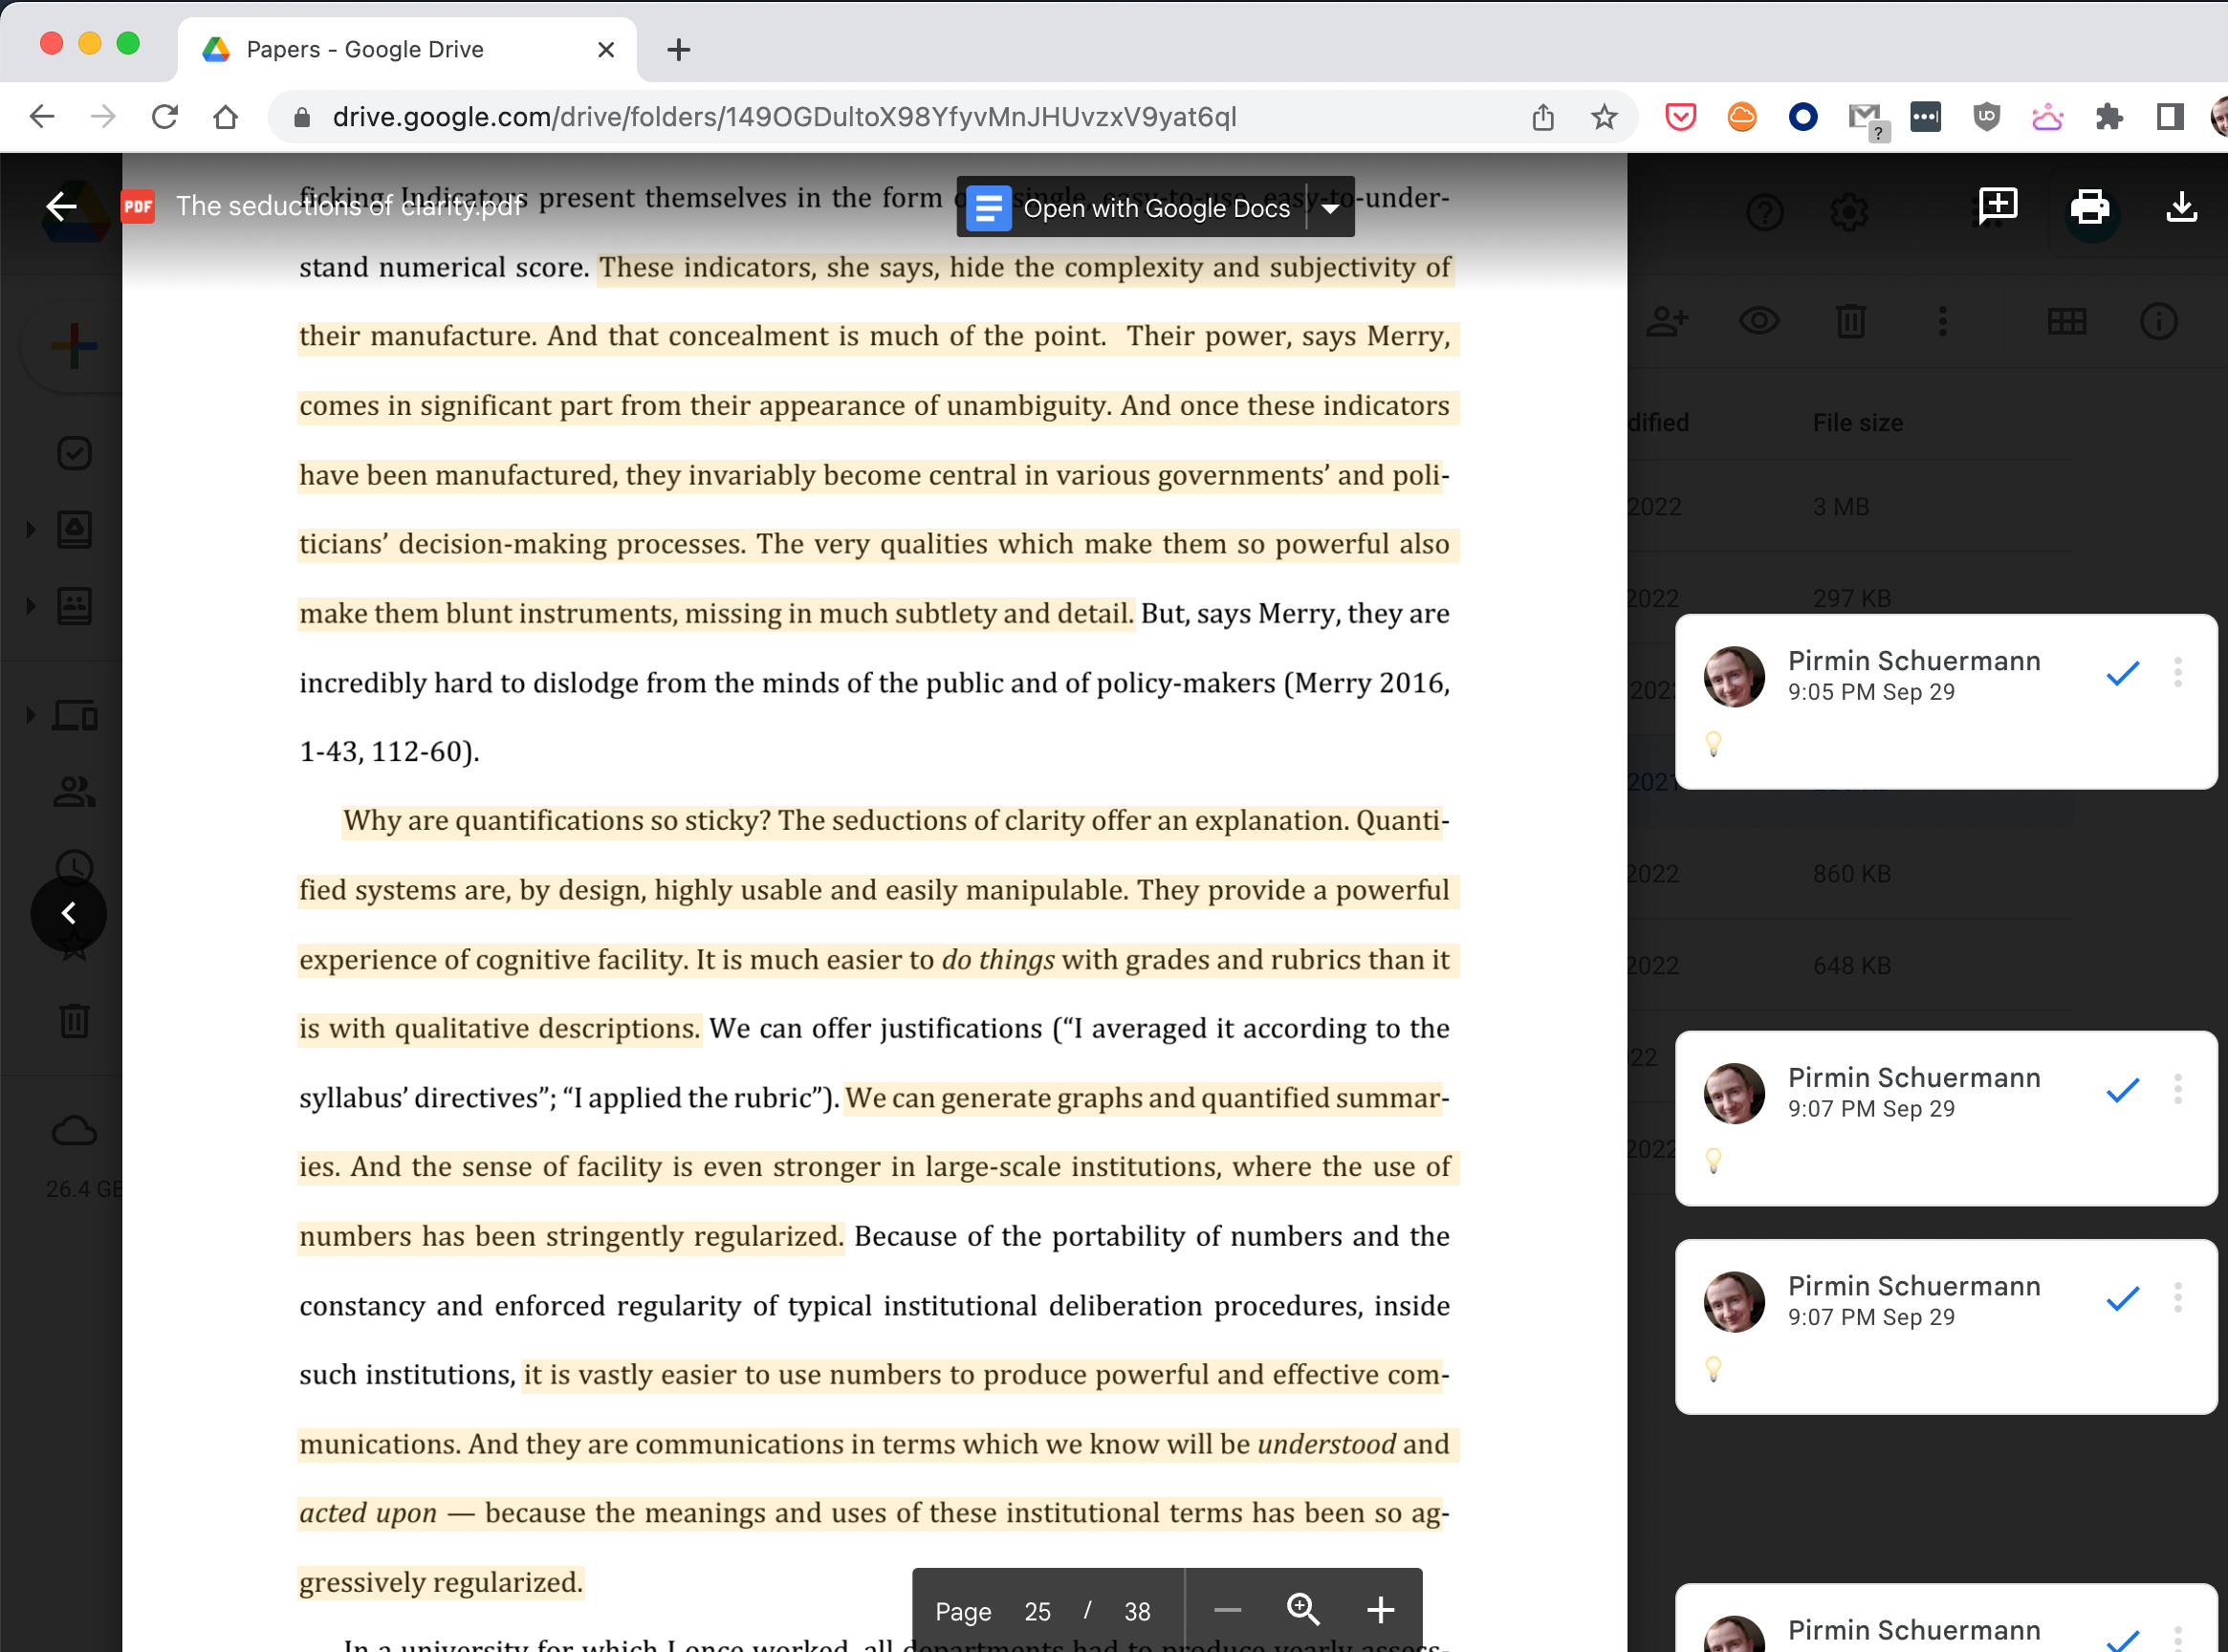Resolve the 9:05 PM comment checkmark
The width and height of the screenshot is (2228, 1652).
[2122, 674]
